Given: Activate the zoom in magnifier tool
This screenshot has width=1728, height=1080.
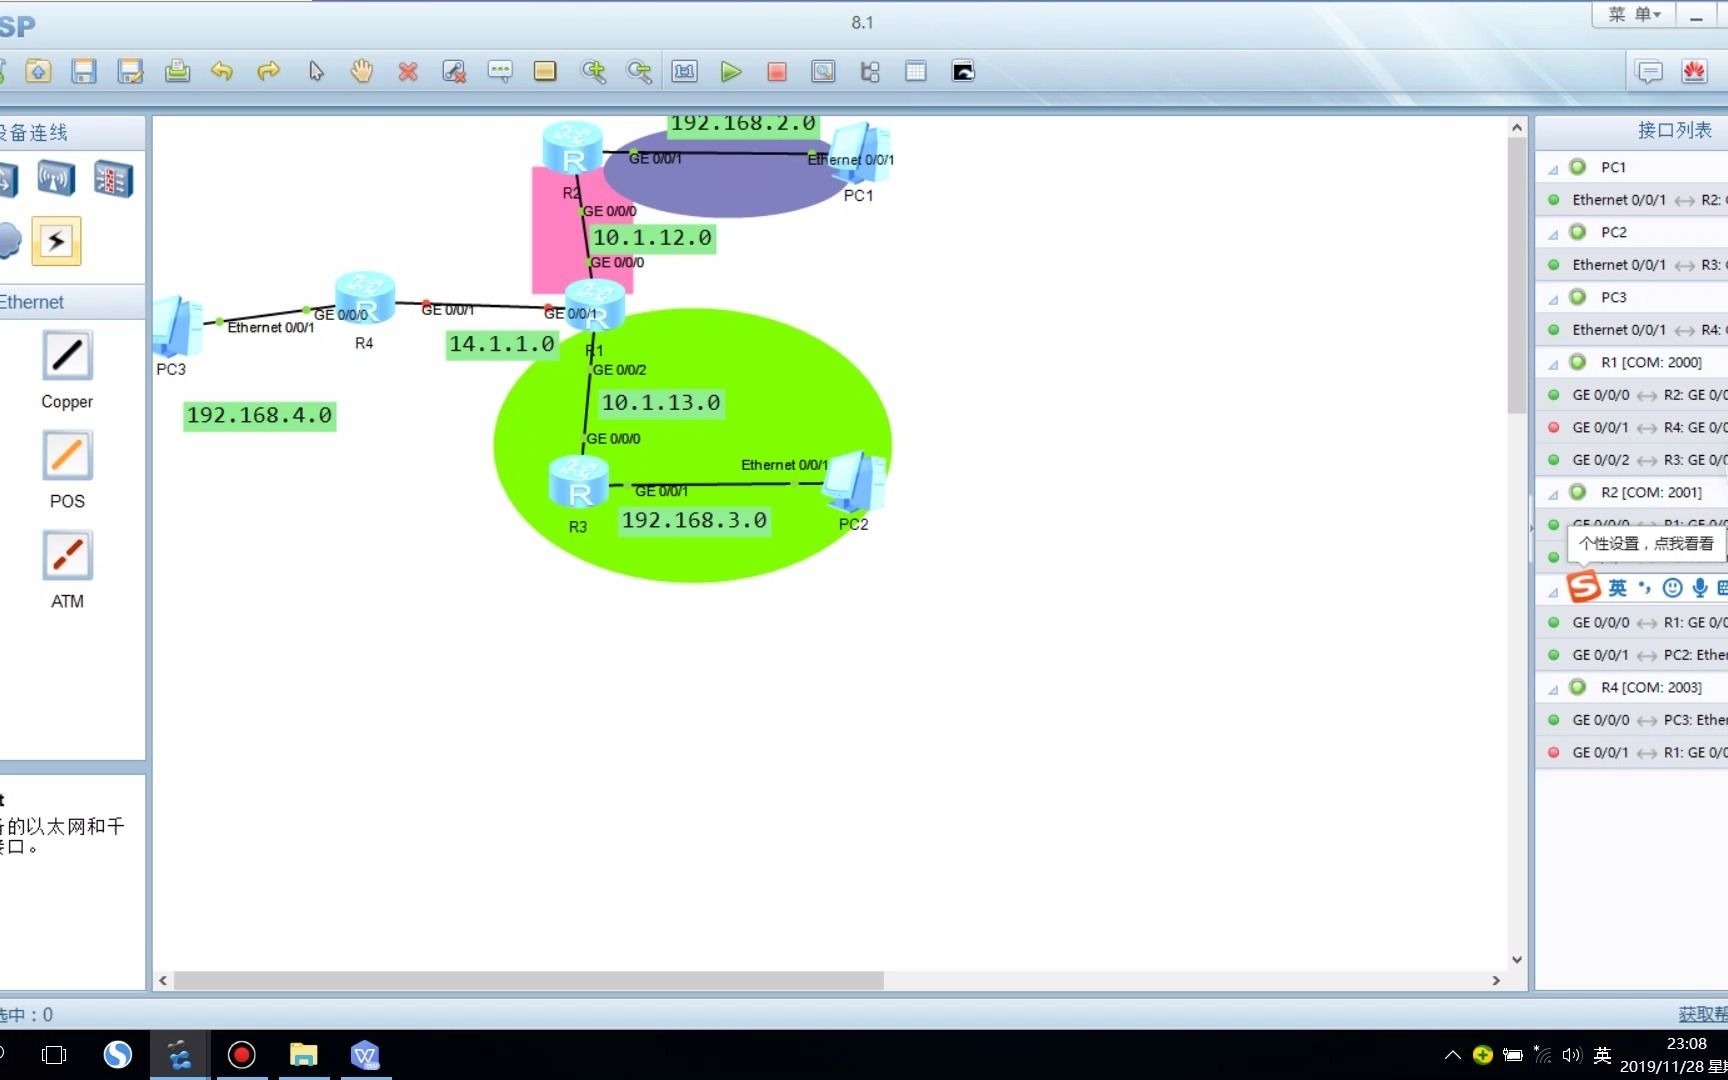Looking at the screenshot, I should (x=593, y=71).
